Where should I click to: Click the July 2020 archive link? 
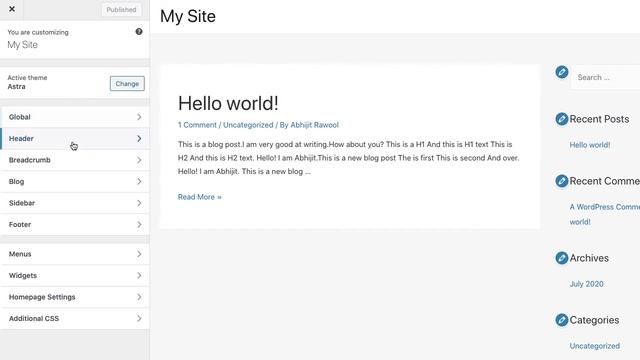(587, 284)
